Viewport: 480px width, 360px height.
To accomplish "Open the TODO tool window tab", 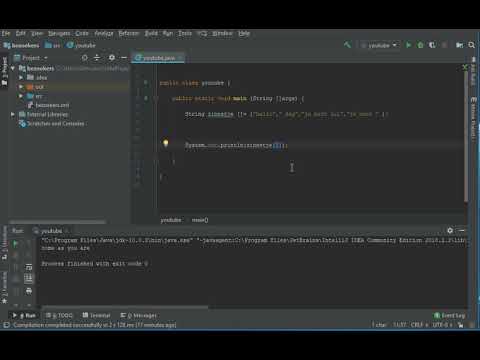I will pyautogui.click(x=59, y=315).
